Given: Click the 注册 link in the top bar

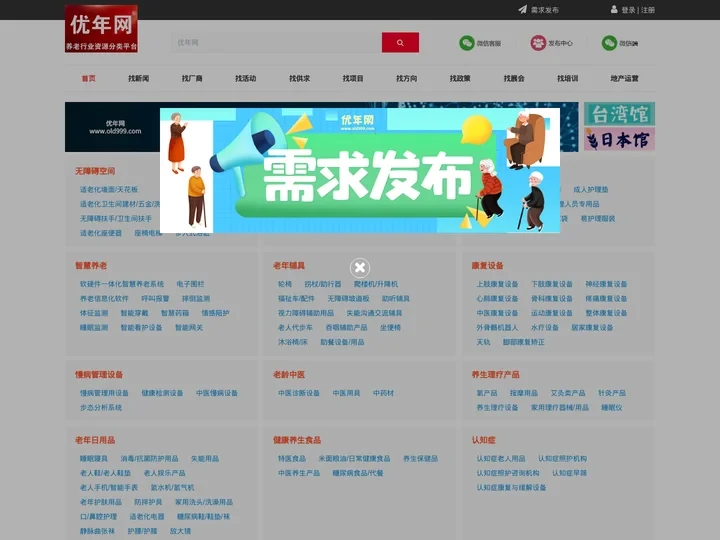Looking at the screenshot, I should [648, 10].
